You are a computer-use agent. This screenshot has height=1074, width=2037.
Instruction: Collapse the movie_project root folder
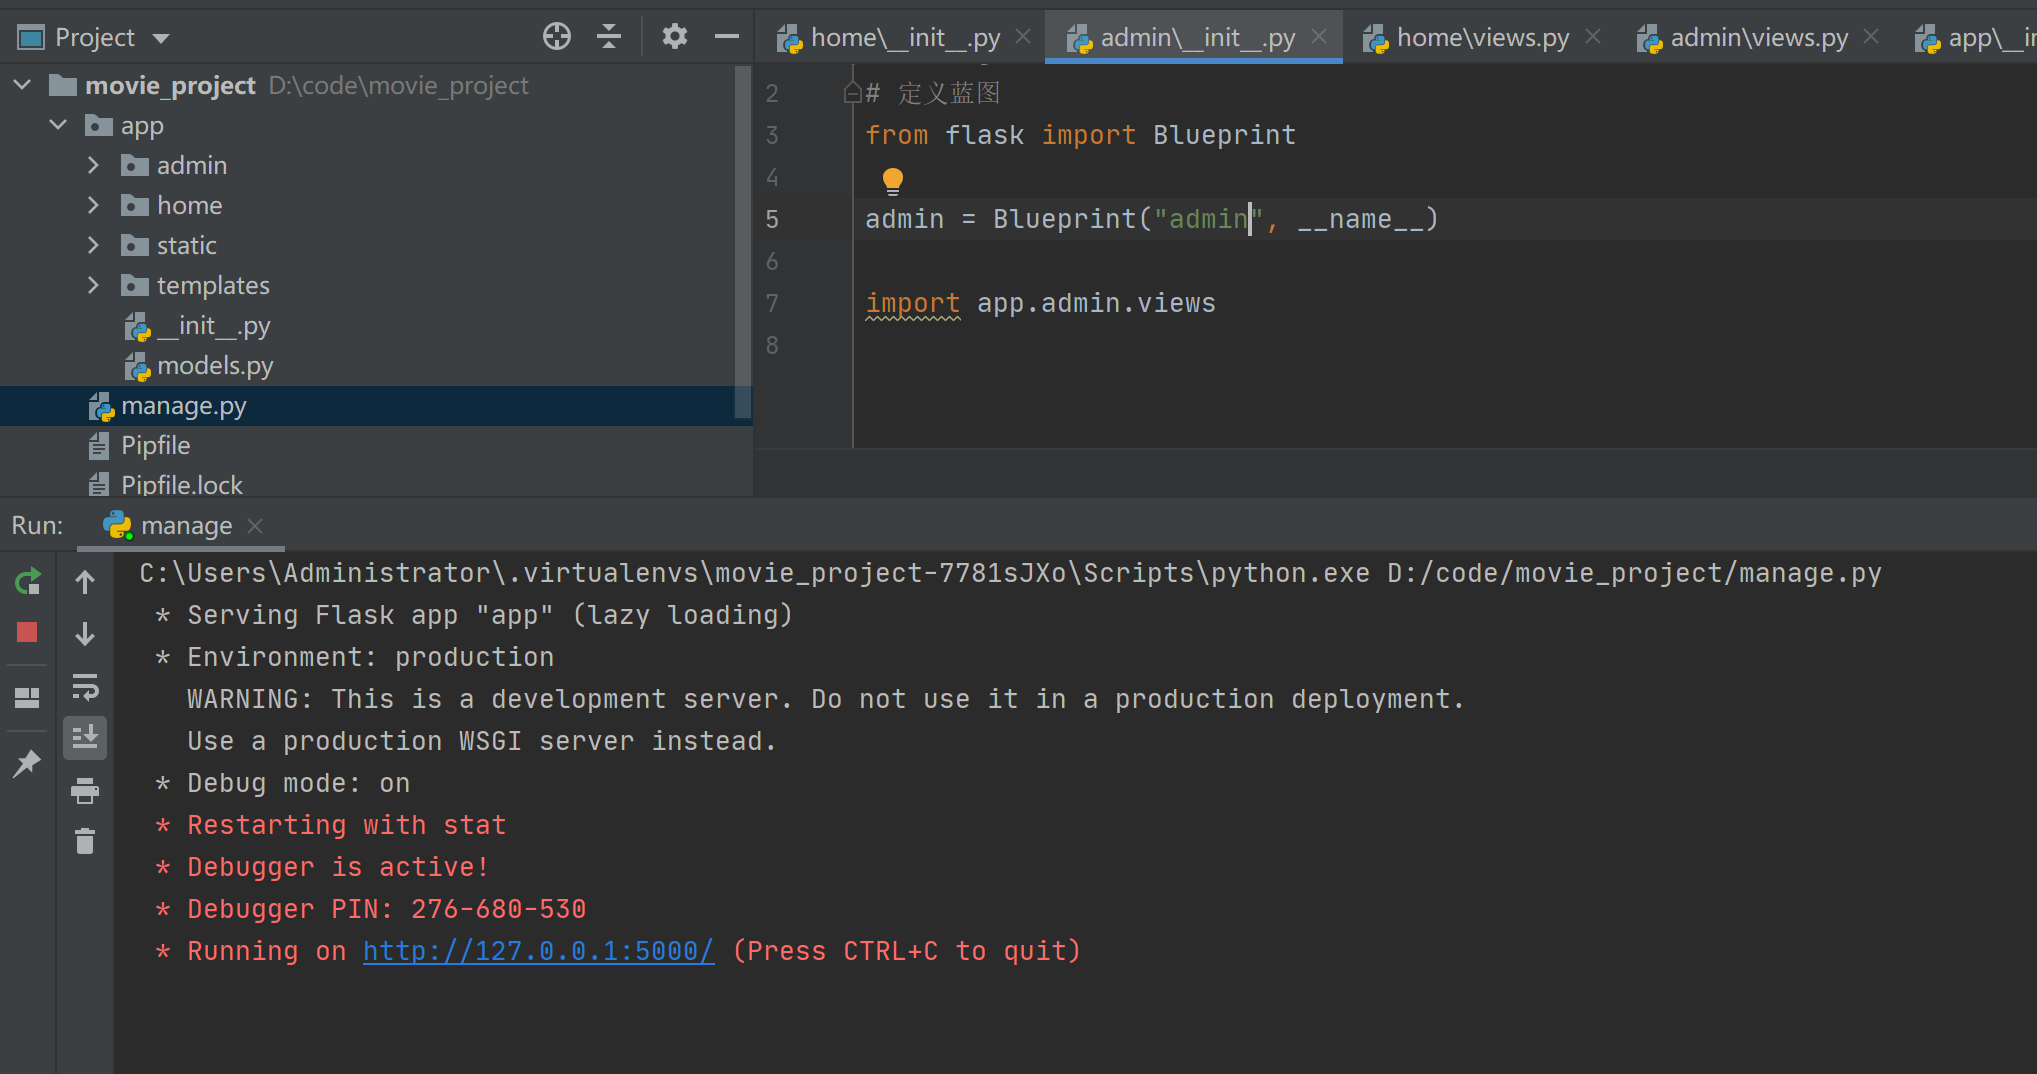[x=23, y=85]
